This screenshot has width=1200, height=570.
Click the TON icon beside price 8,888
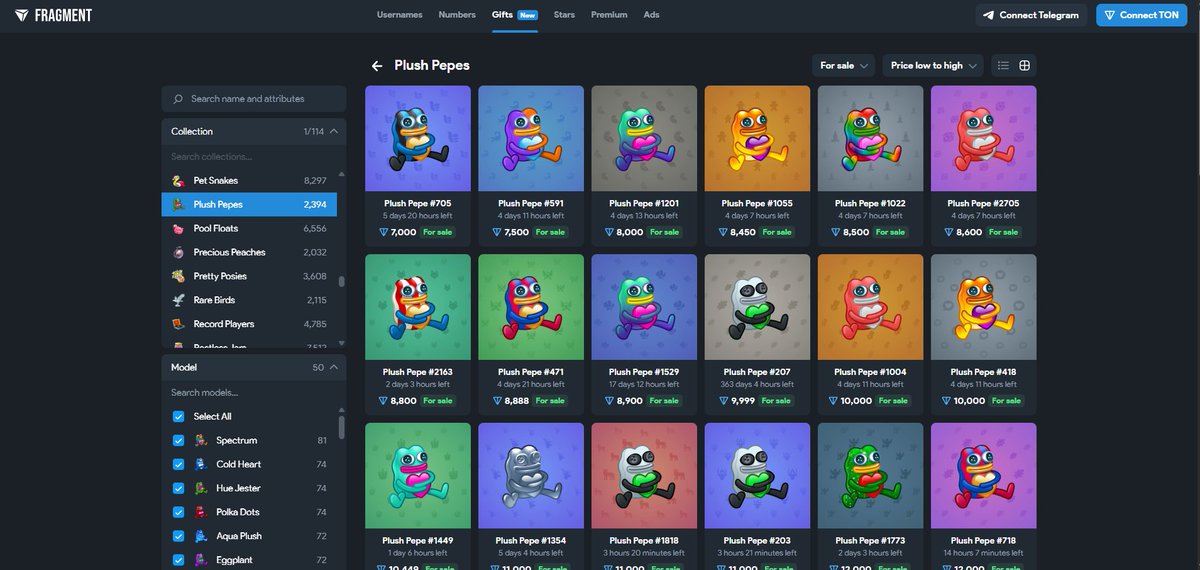497,401
